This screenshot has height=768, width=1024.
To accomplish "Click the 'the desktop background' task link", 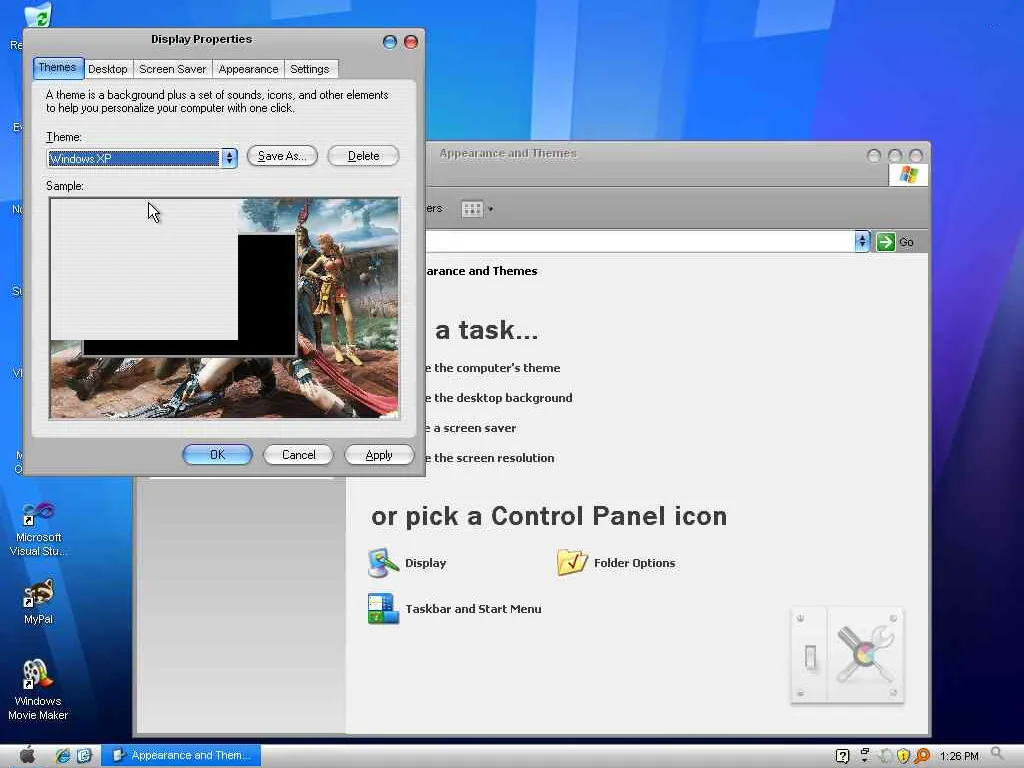I will 499,398.
